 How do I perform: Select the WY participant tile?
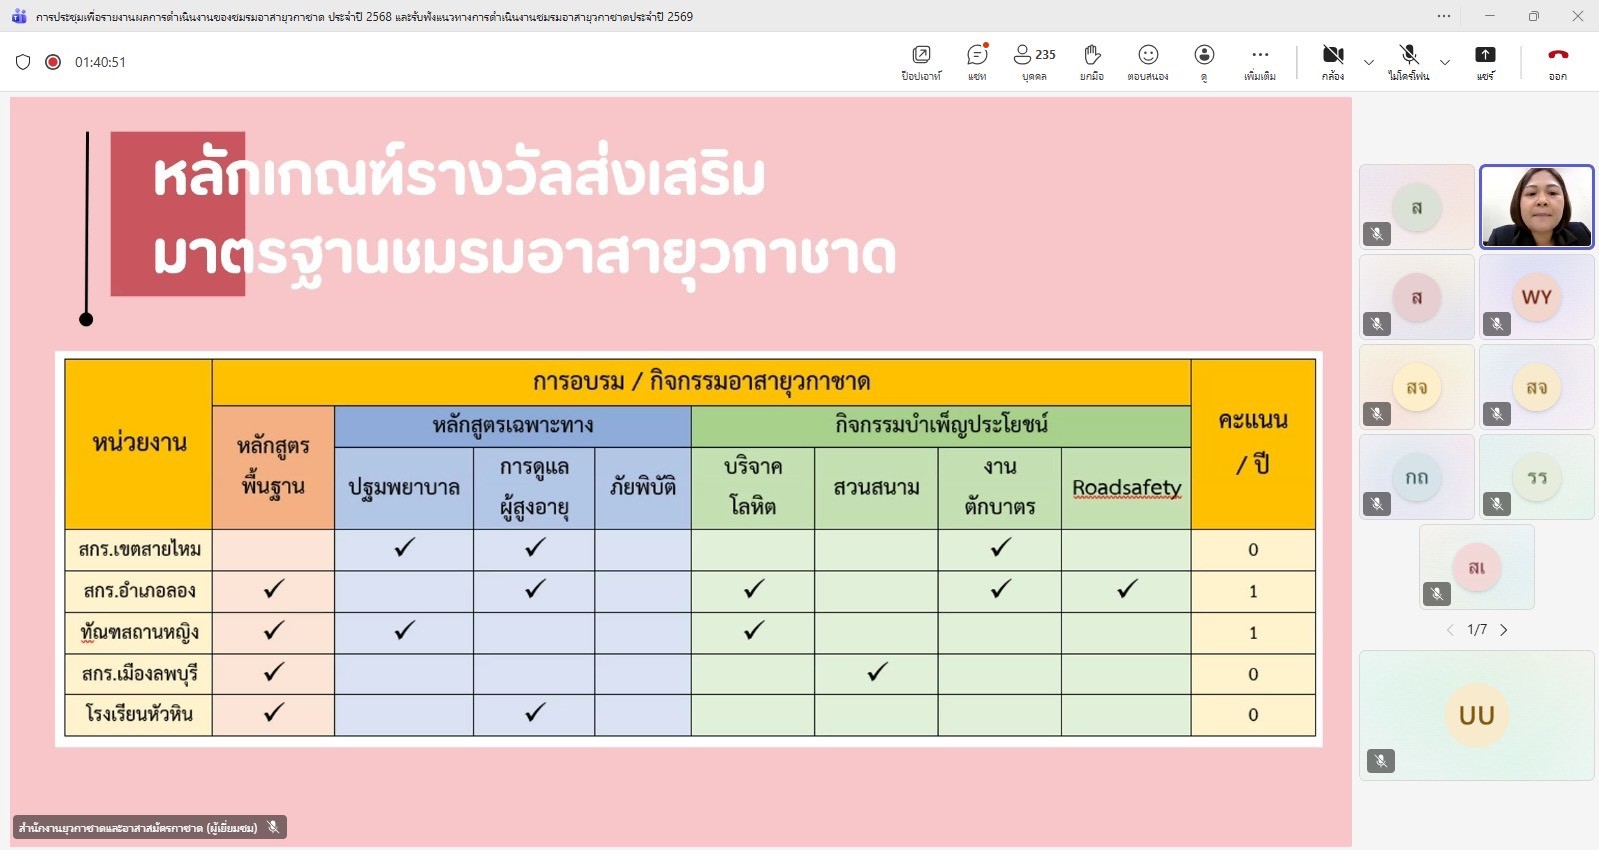point(1536,297)
